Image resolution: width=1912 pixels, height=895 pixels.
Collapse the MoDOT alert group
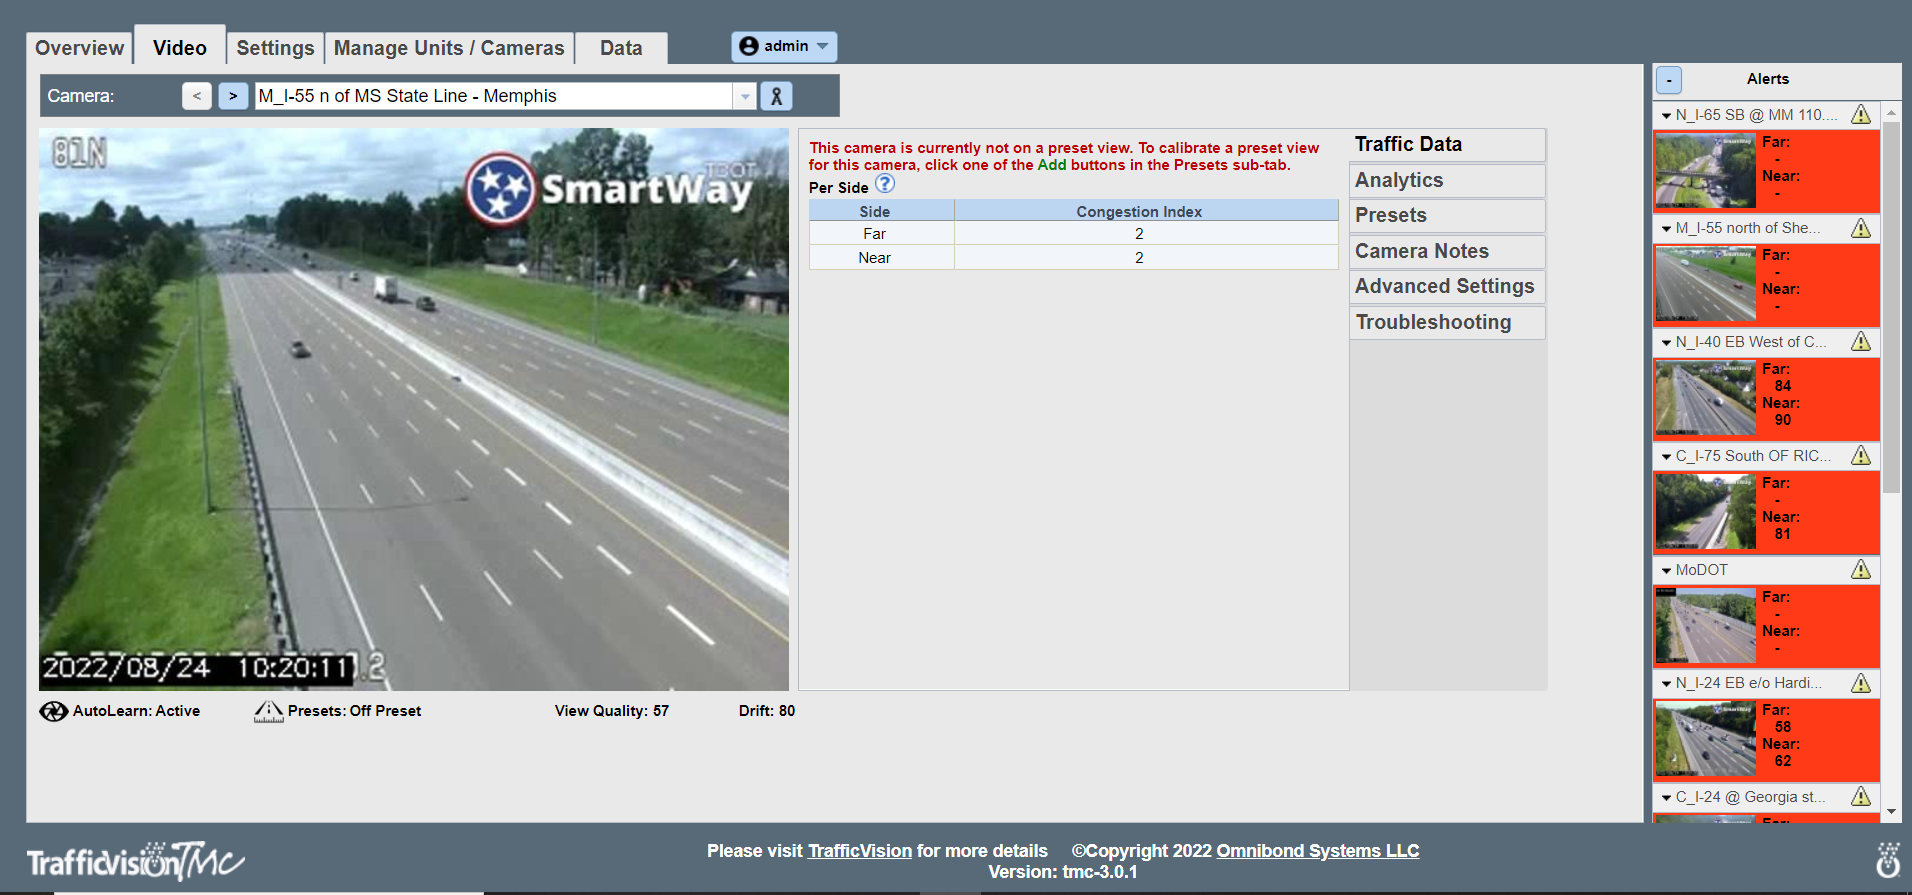[x=1666, y=571]
